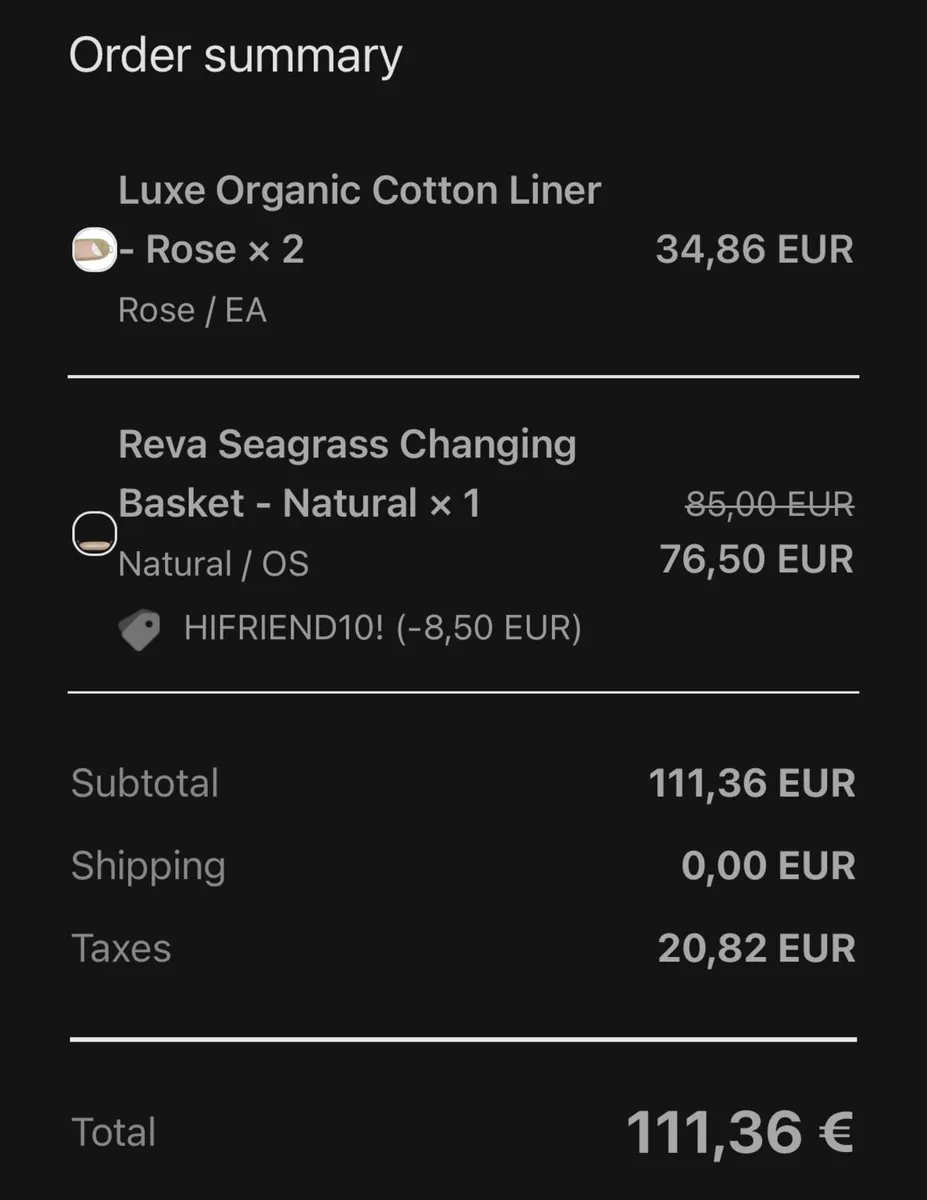Click the Natural / OS variant text
This screenshot has width=927, height=1200.
click(213, 565)
